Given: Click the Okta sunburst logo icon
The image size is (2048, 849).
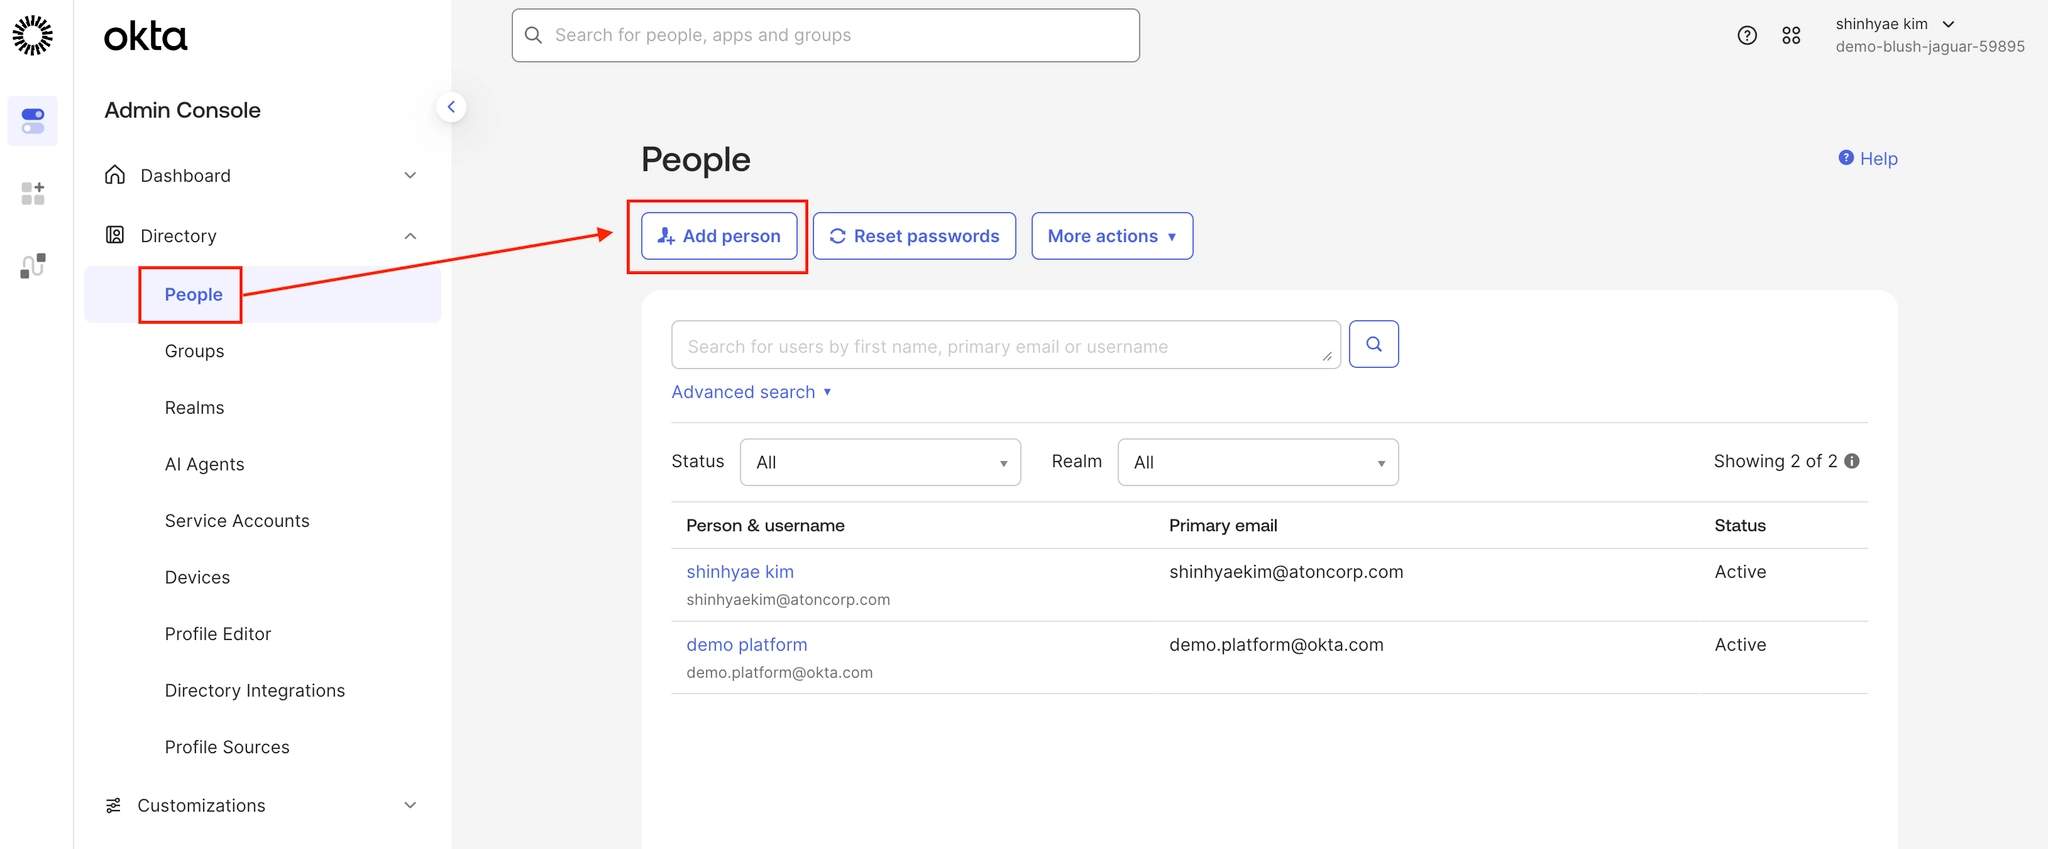Looking at the screenshot, I should click(x=33, y=35).
